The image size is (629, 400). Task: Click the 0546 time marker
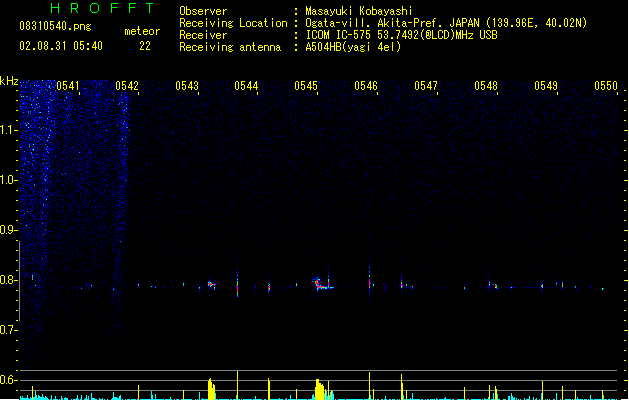[366, 86]
